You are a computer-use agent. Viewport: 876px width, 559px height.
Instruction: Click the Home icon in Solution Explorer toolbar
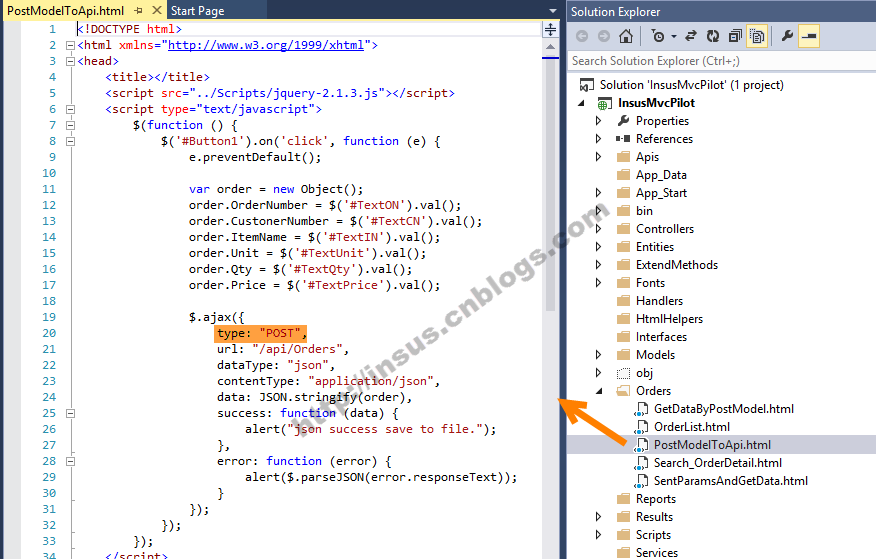[626, 36]
